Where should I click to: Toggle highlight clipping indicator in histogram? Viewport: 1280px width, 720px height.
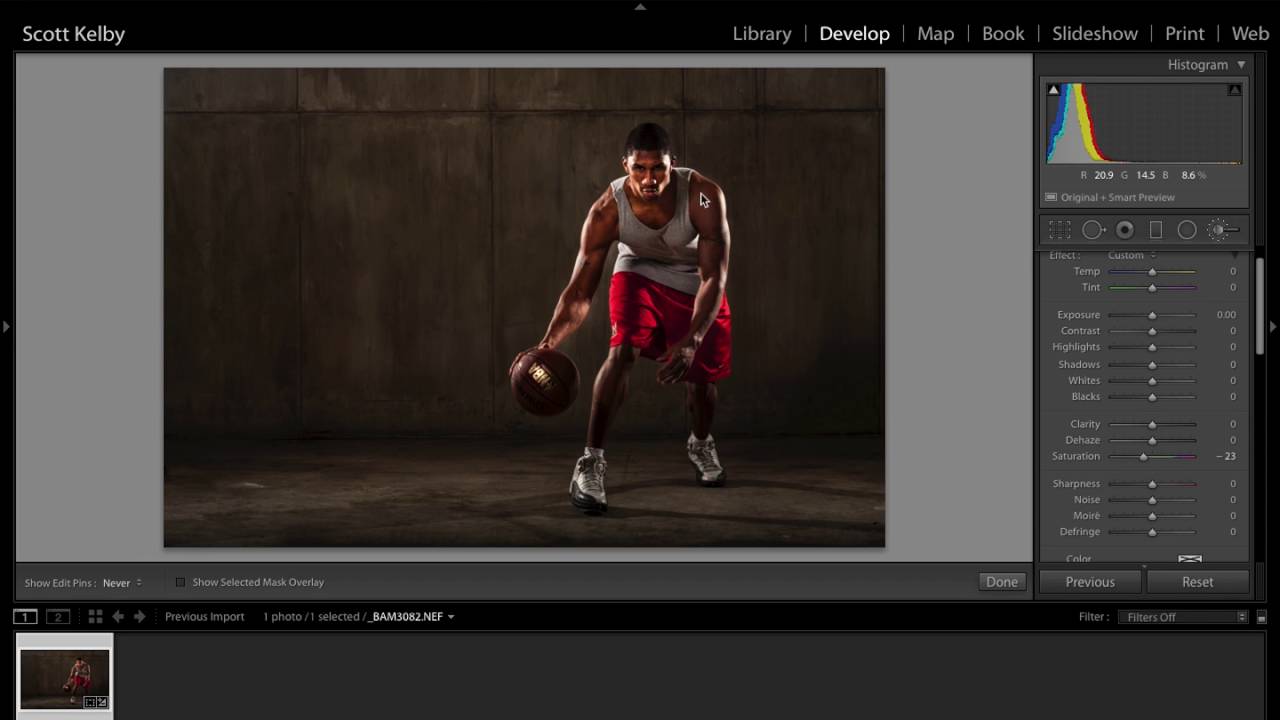1235,90
